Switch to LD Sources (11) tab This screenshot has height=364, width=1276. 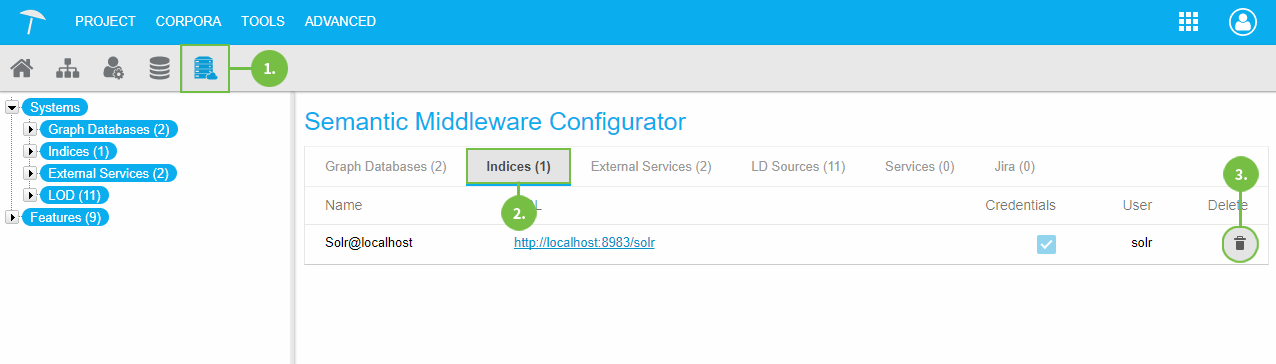[x=797, y=166]
